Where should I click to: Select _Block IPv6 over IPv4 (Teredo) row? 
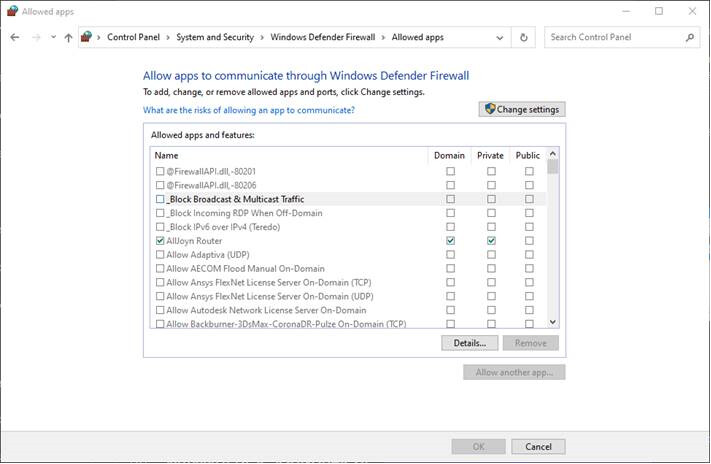tap(348, 227)
